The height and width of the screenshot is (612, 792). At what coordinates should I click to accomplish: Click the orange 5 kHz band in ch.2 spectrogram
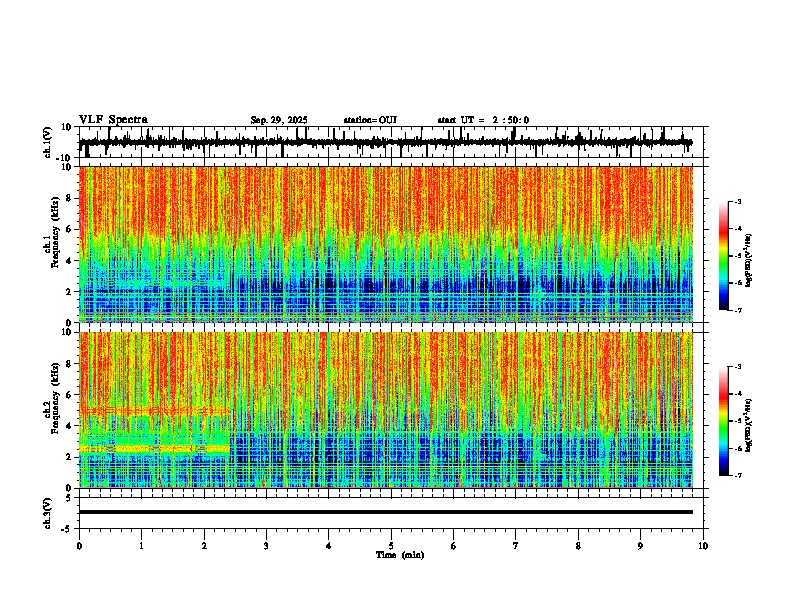[155, 412]
